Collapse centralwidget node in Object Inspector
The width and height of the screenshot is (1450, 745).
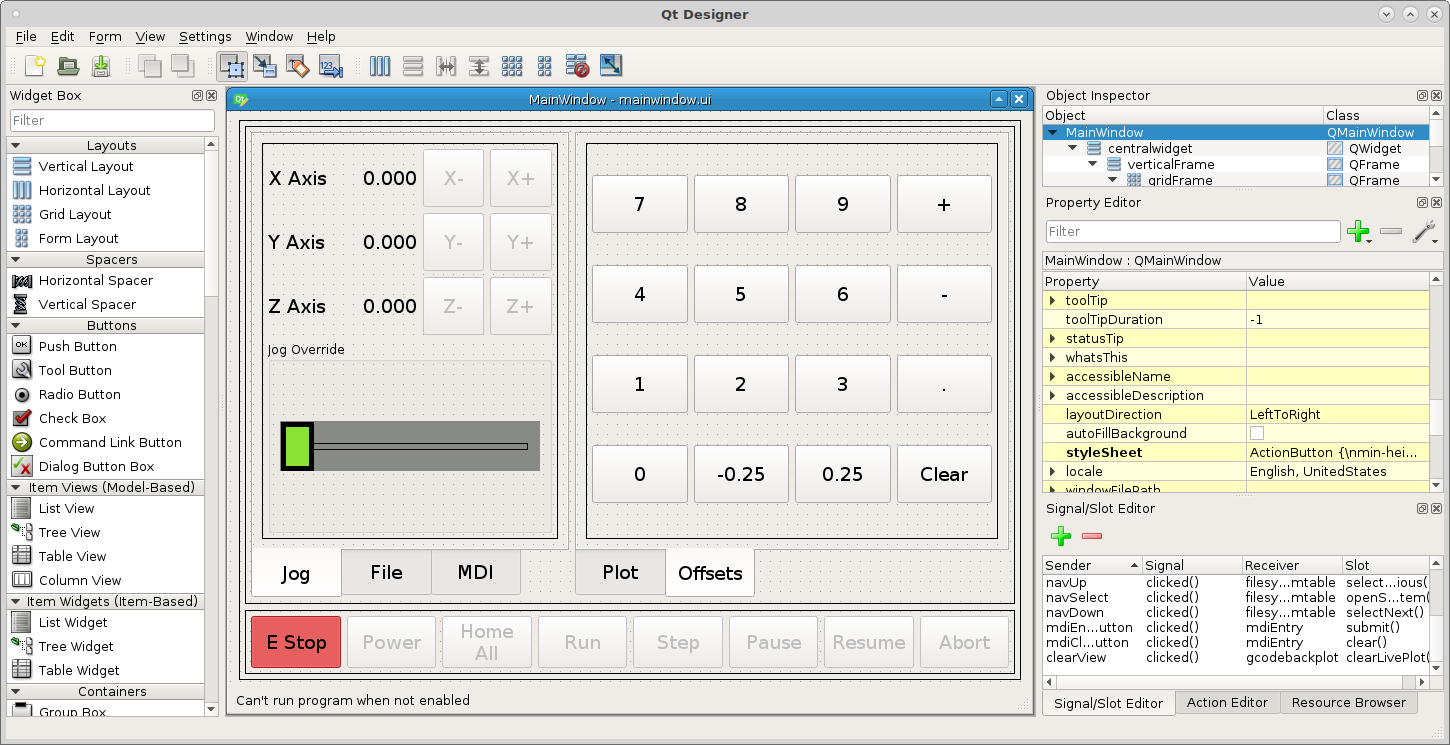point(1073,148)
